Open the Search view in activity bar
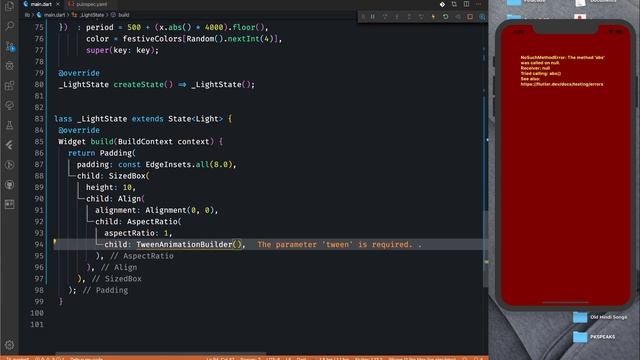The height and width of the screenshot is (360, 640). coord(9,26)
